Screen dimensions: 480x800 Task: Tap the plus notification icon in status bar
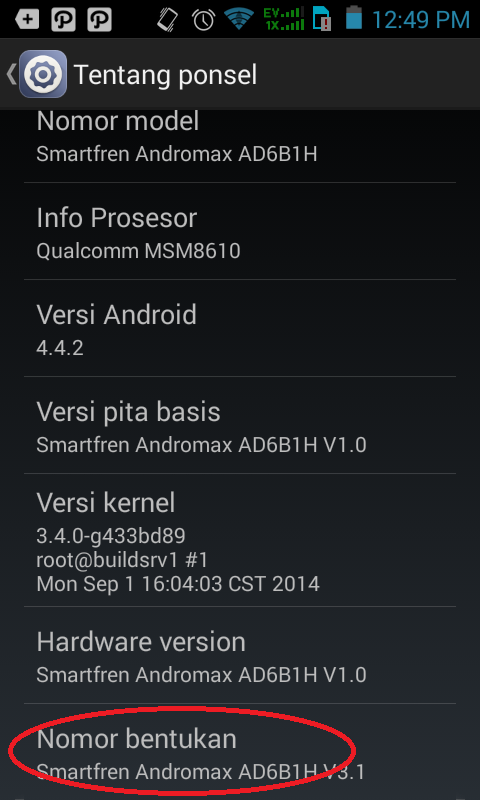pyautogui.click(x=27, y=20)
